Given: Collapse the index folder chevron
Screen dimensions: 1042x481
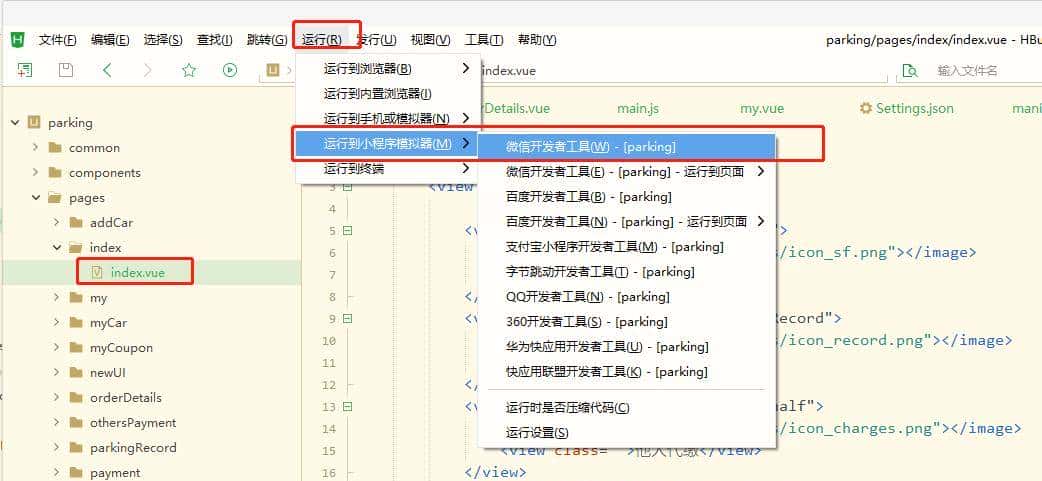Looking at the screenshot, I should click(x=56, y=247).
